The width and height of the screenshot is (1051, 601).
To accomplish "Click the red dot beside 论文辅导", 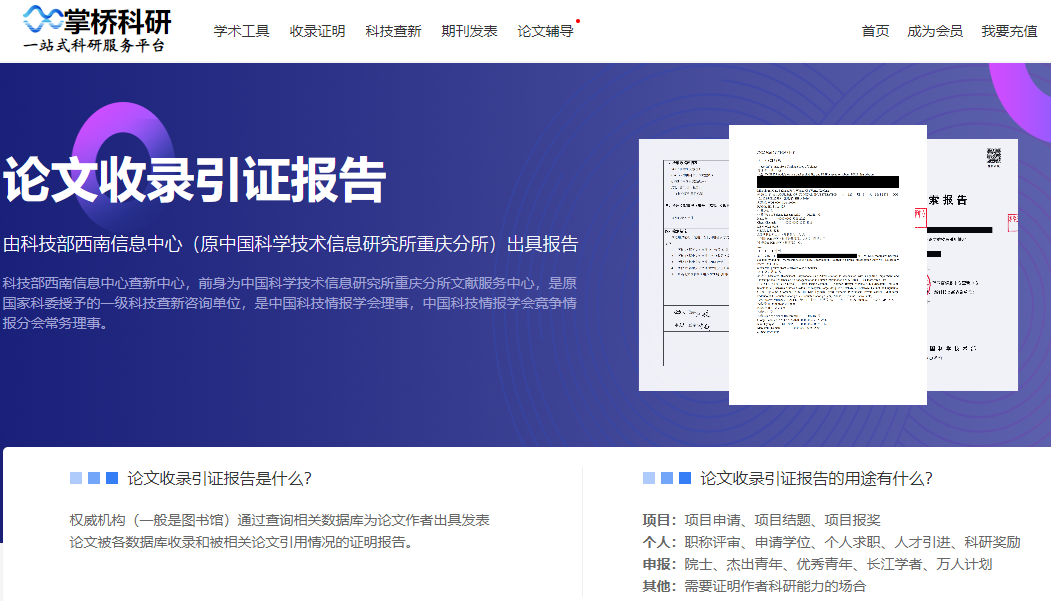I will click(x=578, y=21).
